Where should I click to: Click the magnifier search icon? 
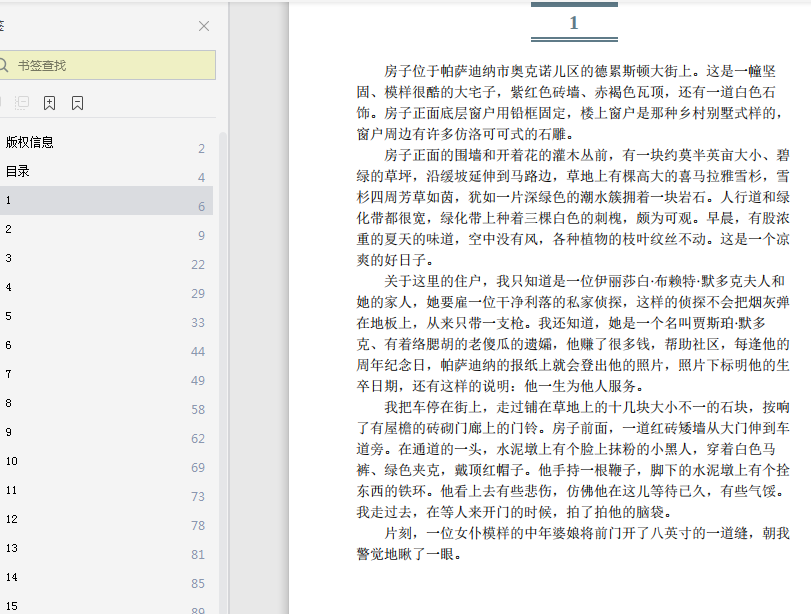pos(3,65)
